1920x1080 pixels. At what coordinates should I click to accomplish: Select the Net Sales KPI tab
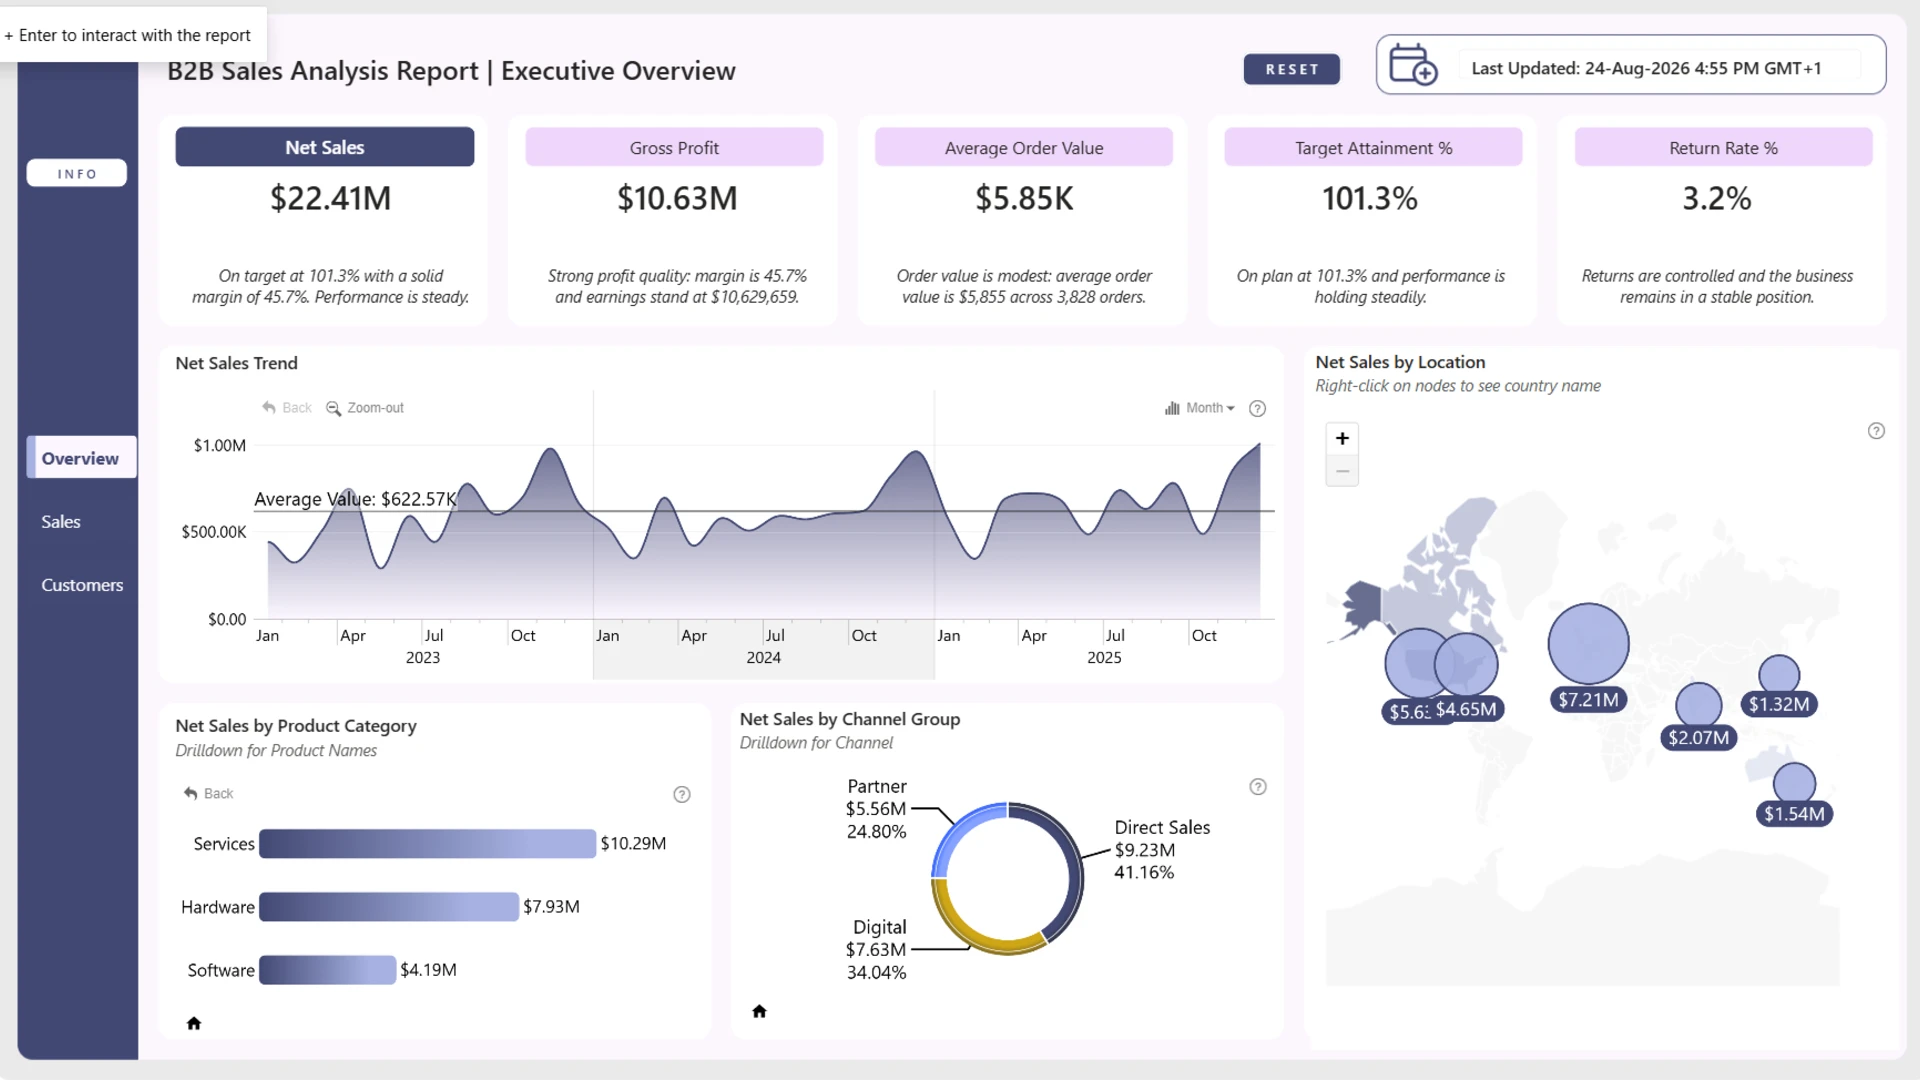pos(325,147)
